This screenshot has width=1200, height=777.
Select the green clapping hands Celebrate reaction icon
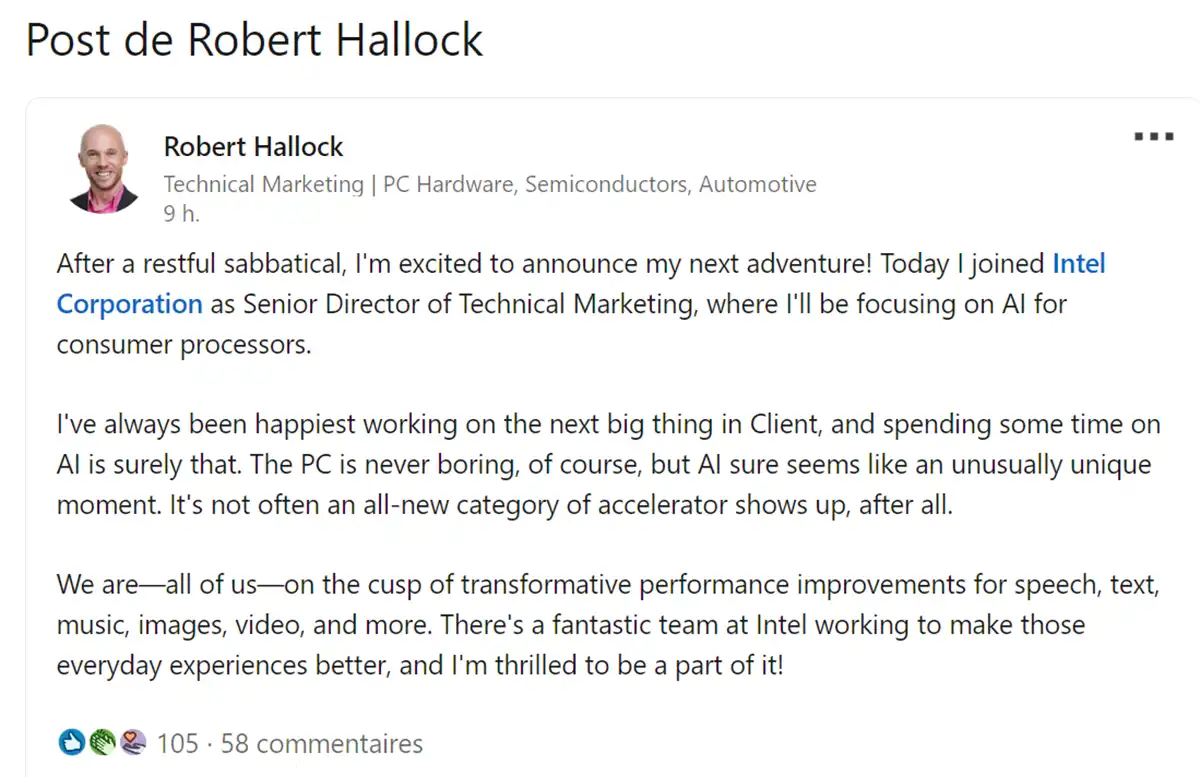[x=101, y=742]
